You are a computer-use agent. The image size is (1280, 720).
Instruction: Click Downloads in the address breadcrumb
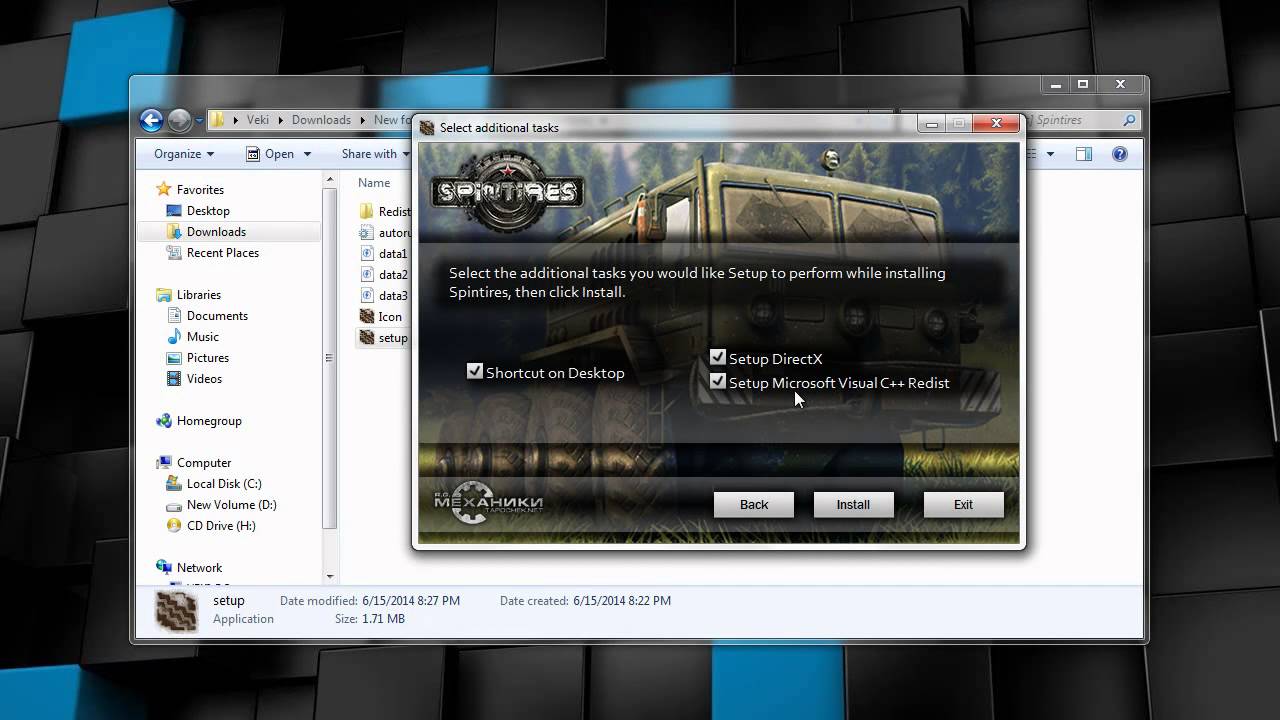321,120
